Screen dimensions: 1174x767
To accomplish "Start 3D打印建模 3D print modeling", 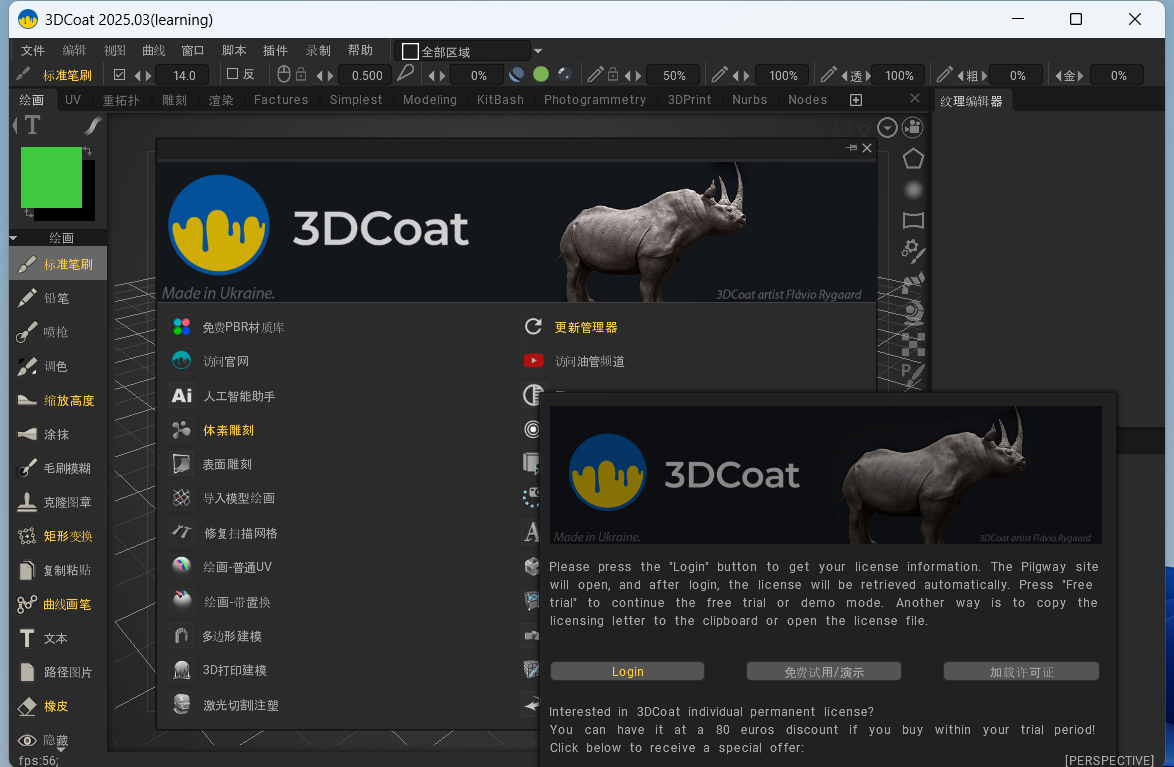I will coord(219,670).
